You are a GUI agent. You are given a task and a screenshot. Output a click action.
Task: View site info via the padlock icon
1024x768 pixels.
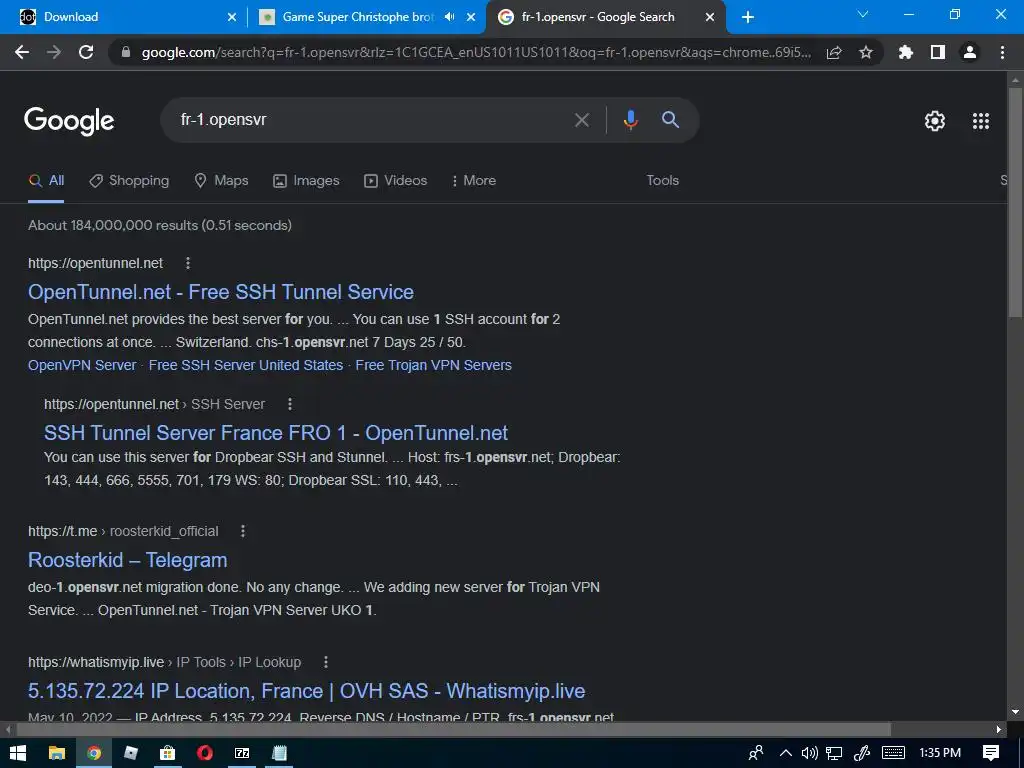click(x=126, y=52)
